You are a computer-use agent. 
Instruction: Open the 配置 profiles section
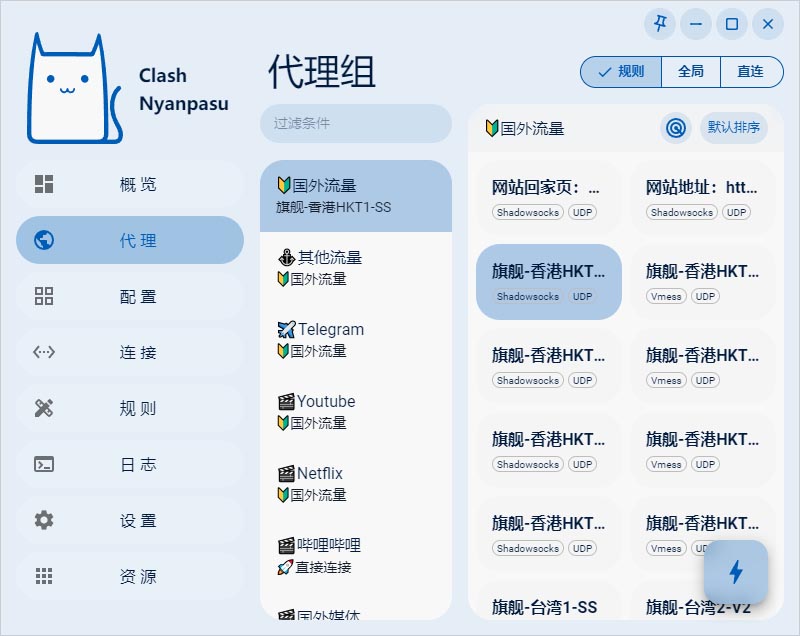[x=42, y=296]
